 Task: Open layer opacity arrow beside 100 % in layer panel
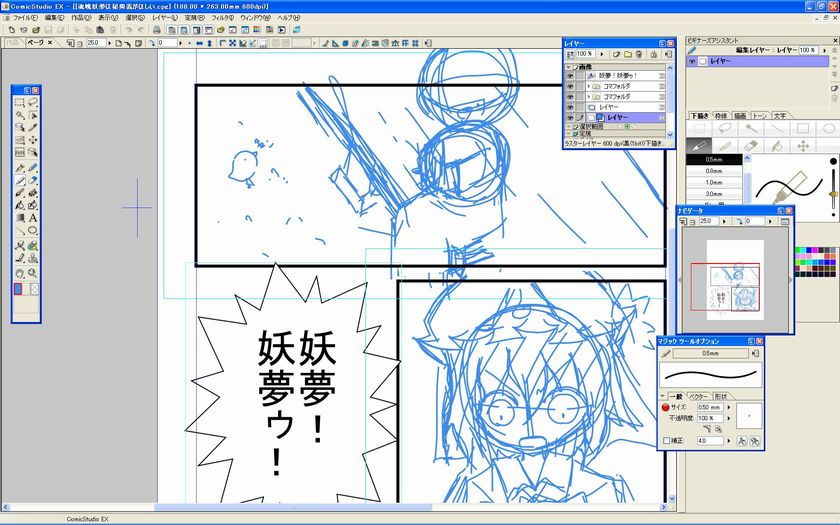click(601, 54)
